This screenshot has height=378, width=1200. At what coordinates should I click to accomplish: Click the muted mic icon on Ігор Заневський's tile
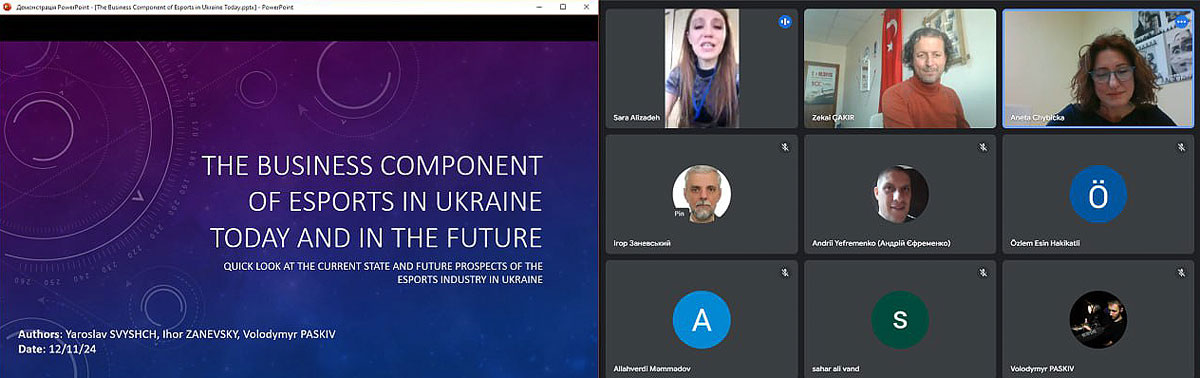[786, 147]
